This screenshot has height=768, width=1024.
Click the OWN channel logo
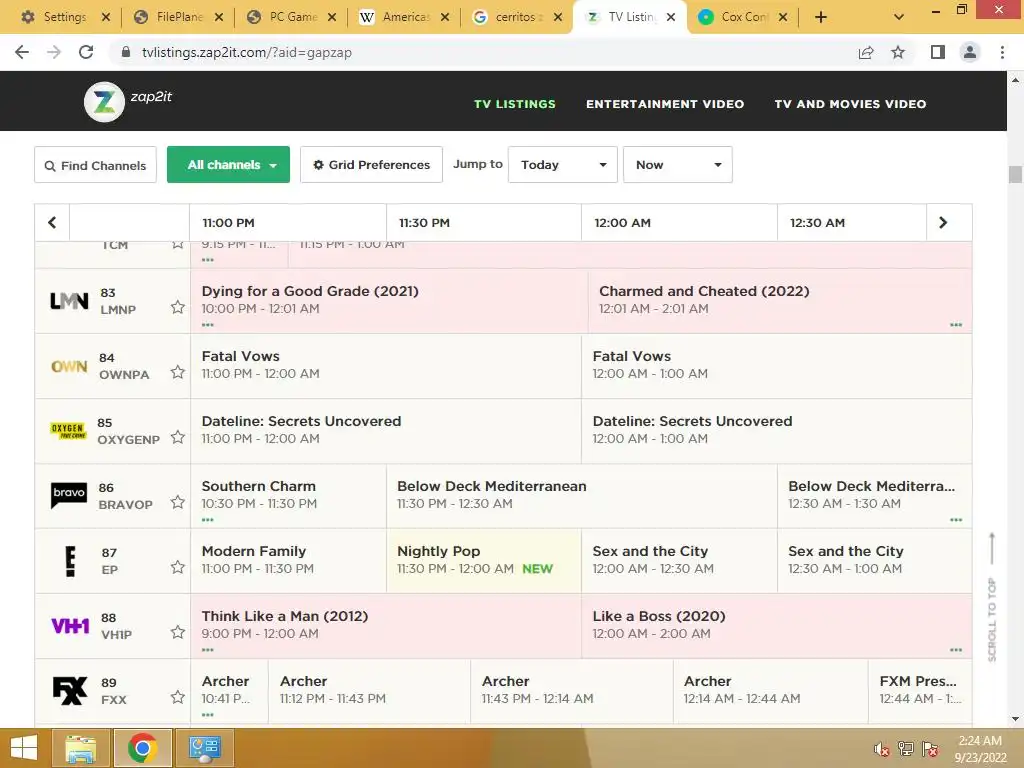69,366
